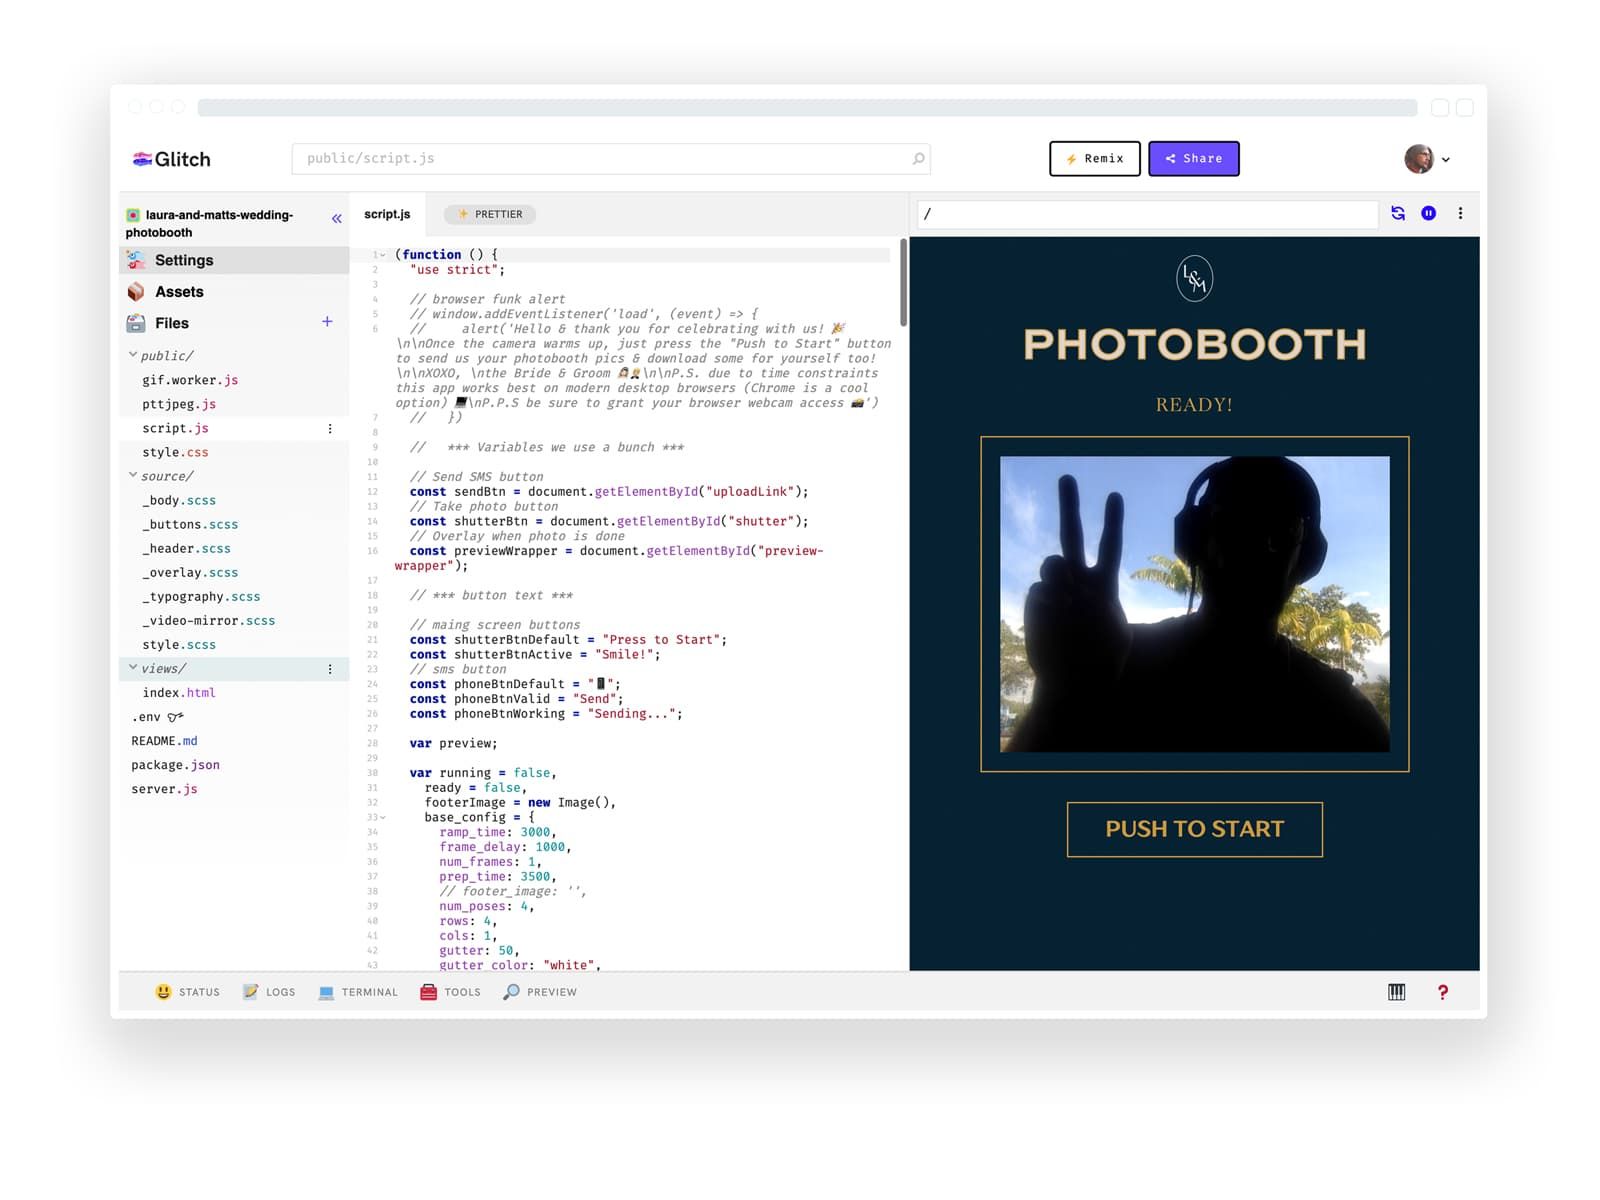Open _header.scss file

(x=186, y=548)
